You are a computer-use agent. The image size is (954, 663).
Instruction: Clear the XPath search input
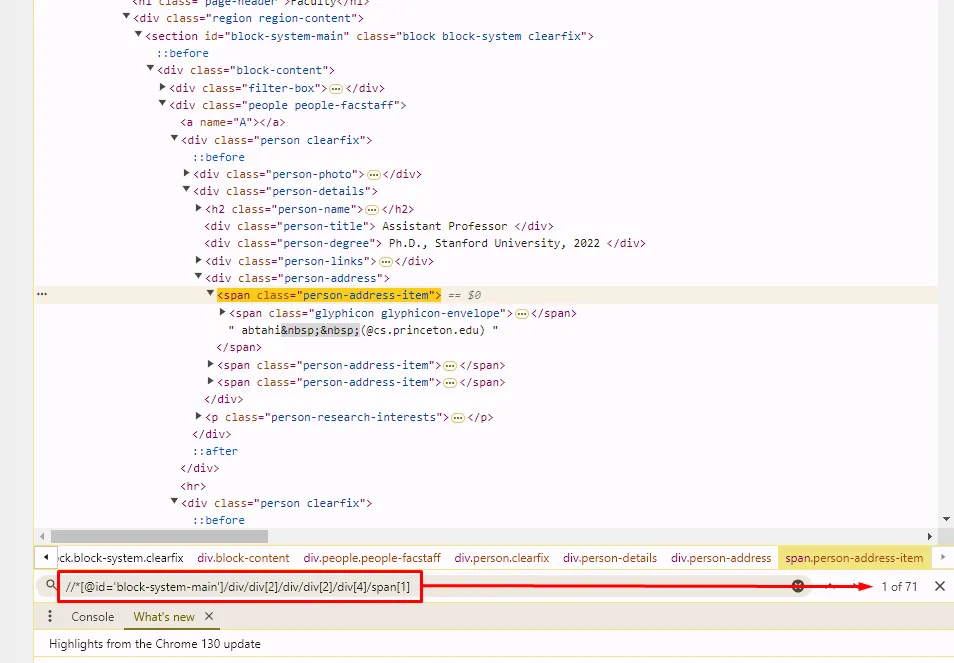pos(798,586)
